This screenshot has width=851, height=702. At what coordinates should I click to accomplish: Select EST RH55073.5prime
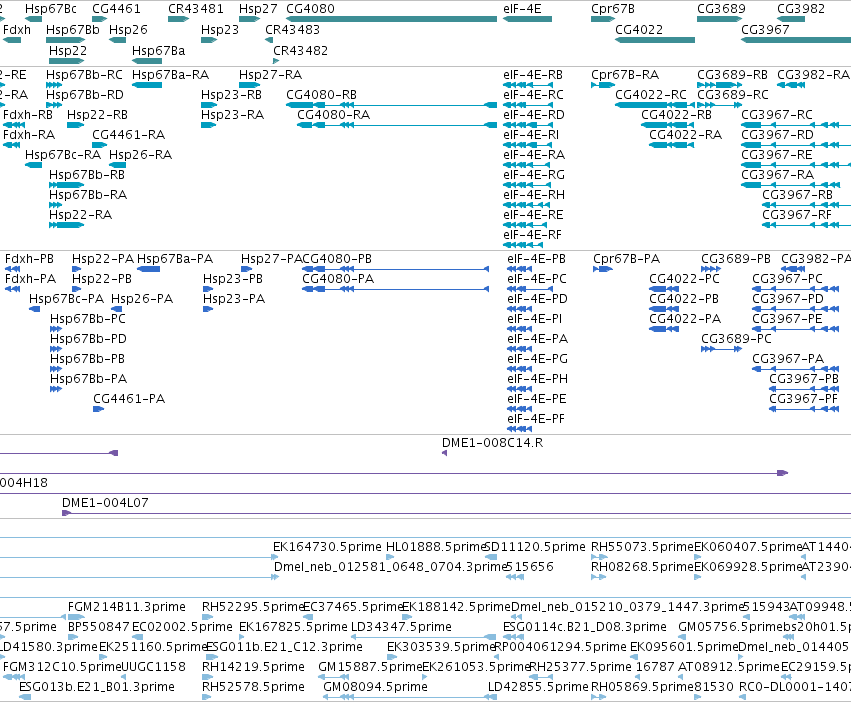click(x=642, y=546)
